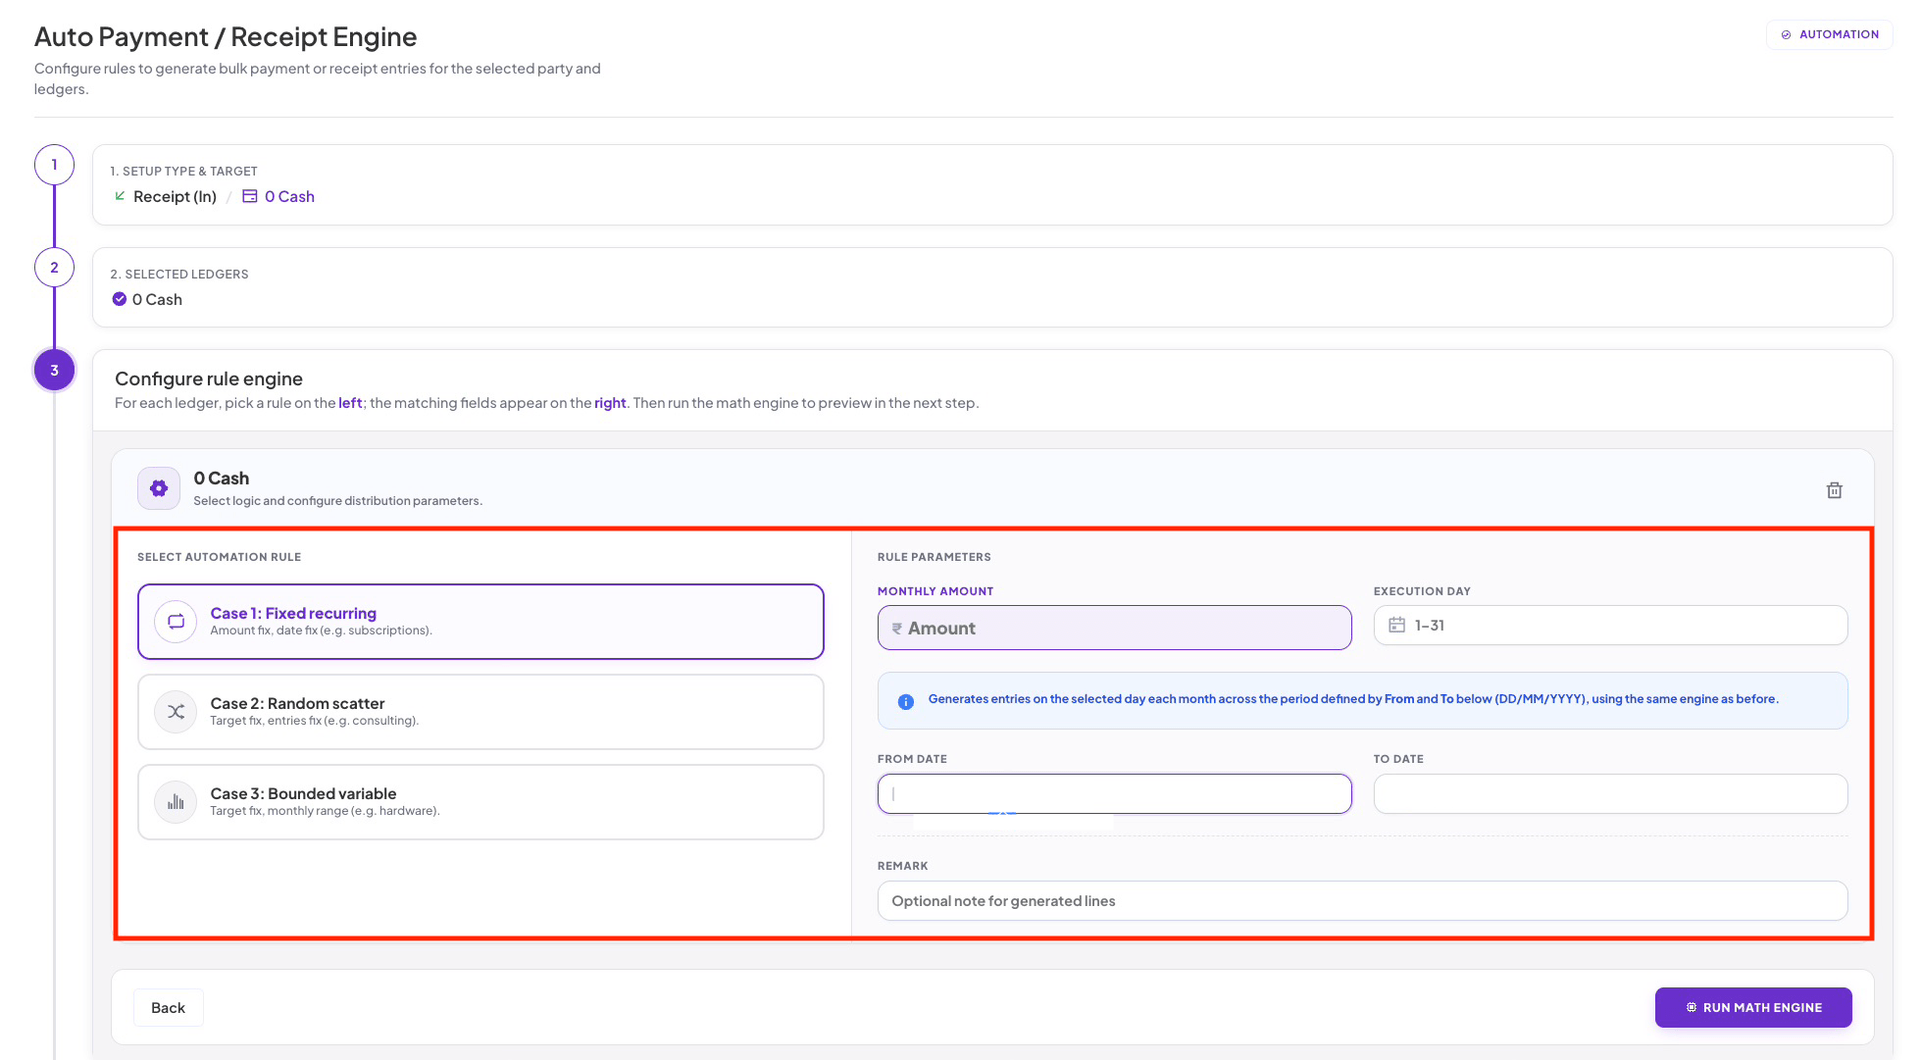This screenshot has height=1060, width=1920.
Task: Click the ledger icon before 0 Cash link
Action: (x=250, y=196)
